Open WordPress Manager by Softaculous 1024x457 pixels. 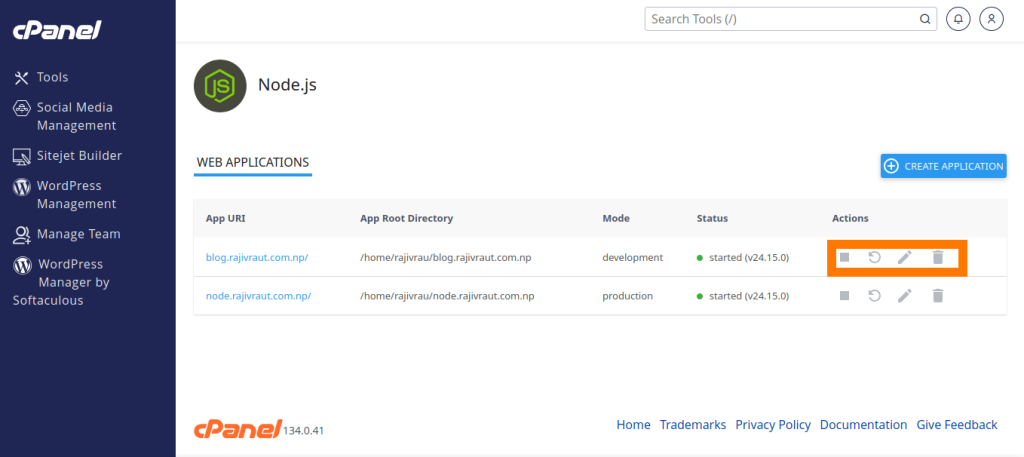[62, 282]
